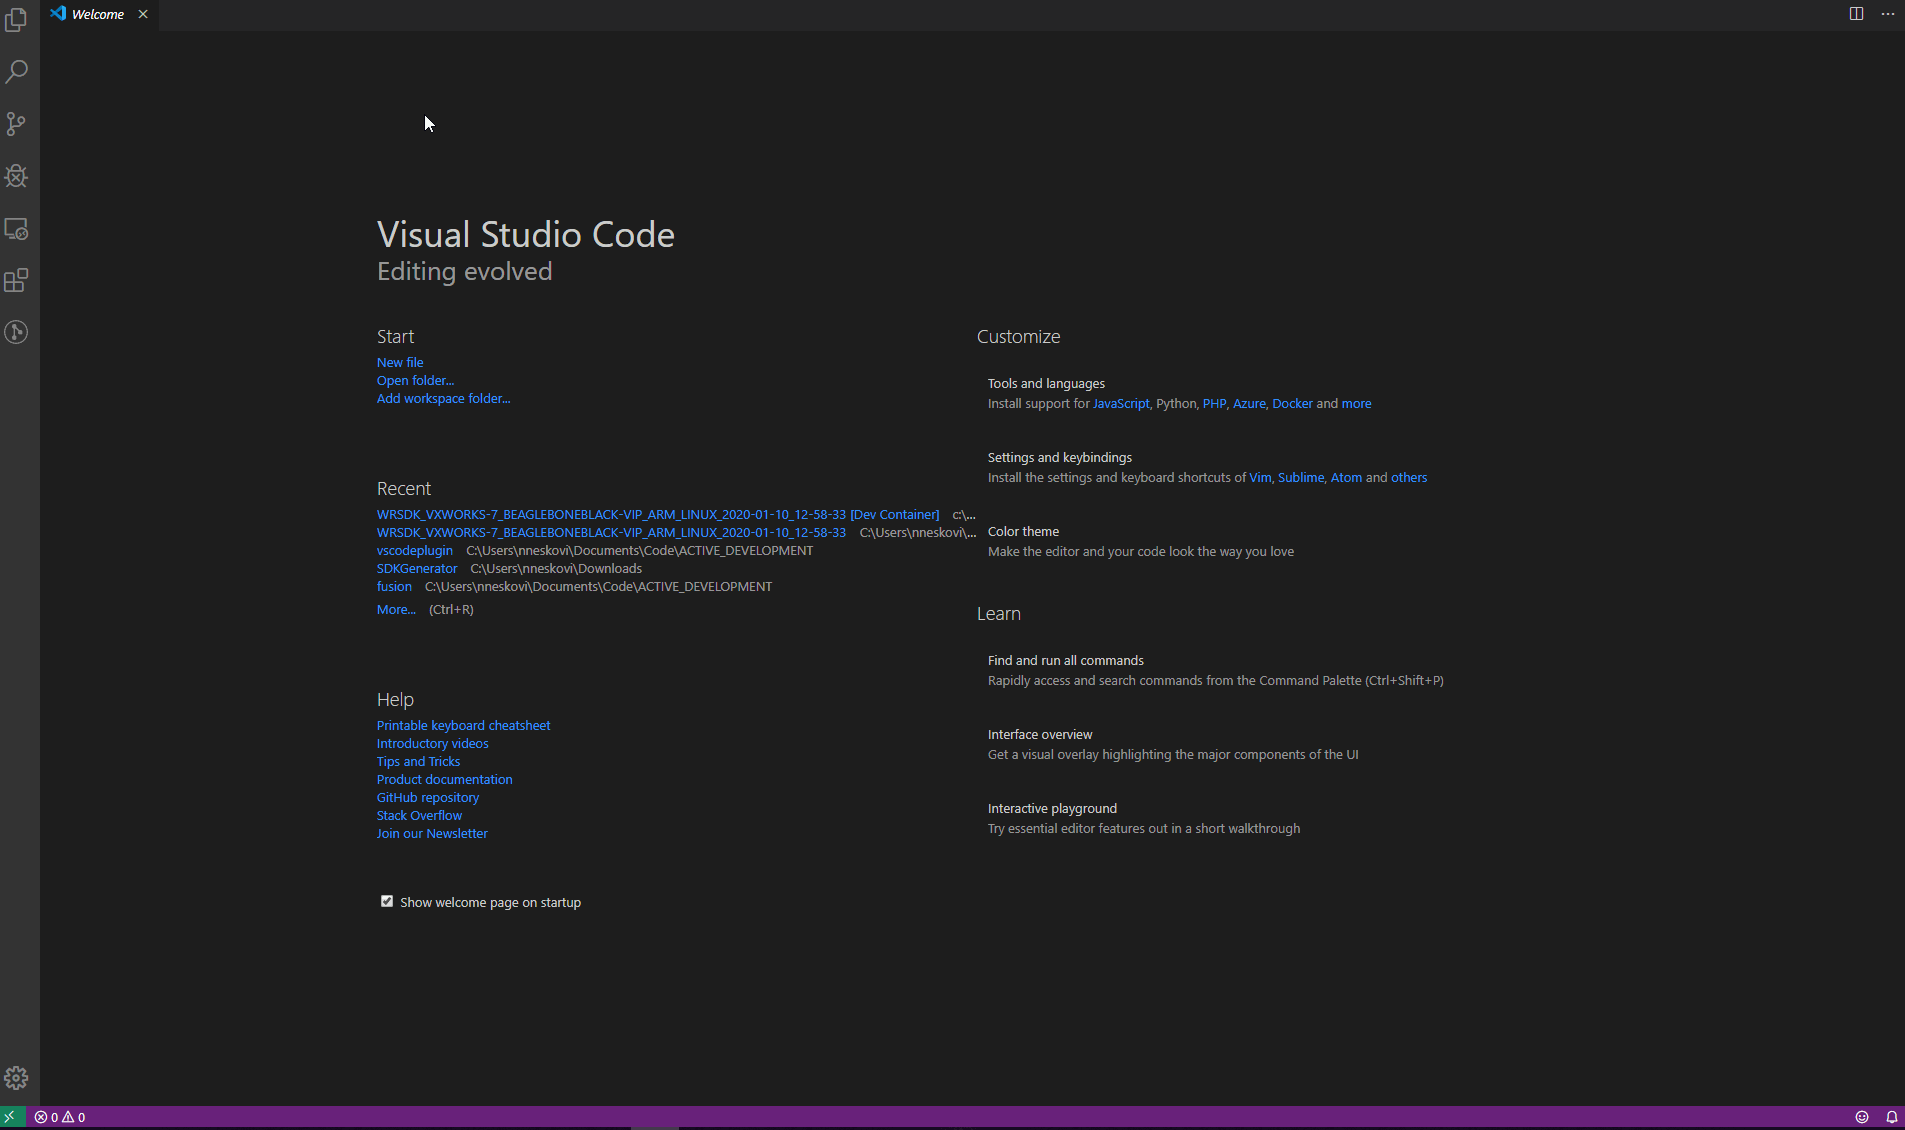
Task: Open the Manage gear icon
Action: click(16, 1078)
